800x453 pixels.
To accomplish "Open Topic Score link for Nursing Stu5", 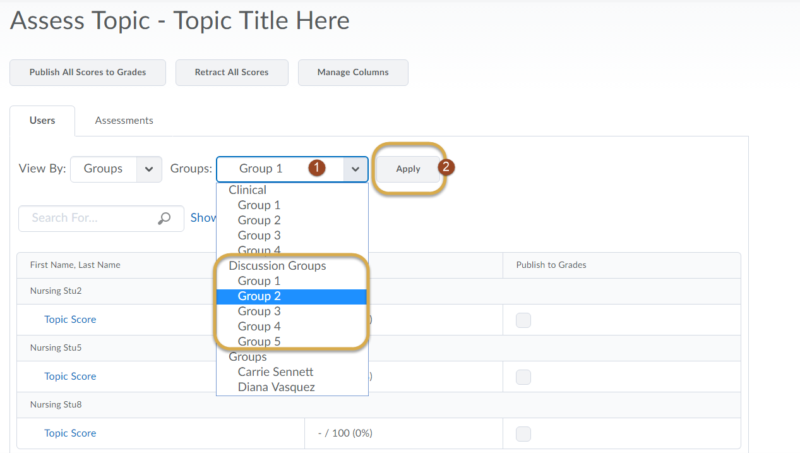I will (x=70, y=376).
